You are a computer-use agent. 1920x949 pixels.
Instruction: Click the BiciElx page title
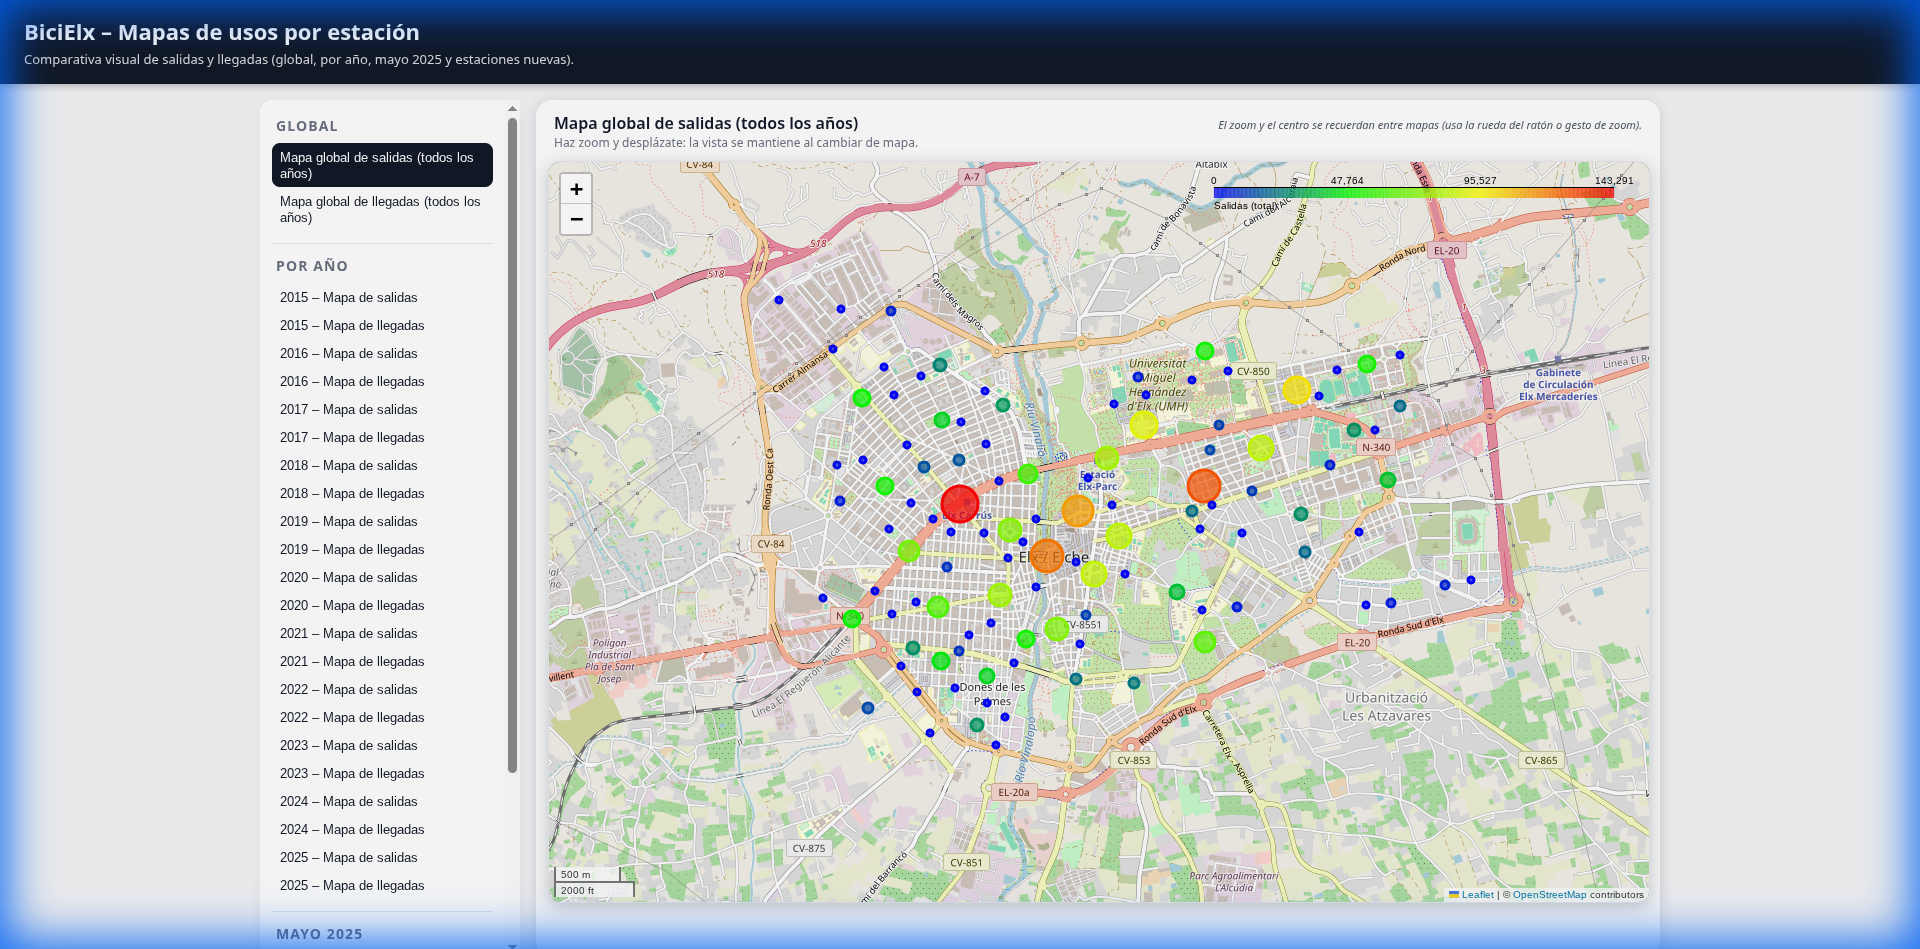tap(222, 32)
